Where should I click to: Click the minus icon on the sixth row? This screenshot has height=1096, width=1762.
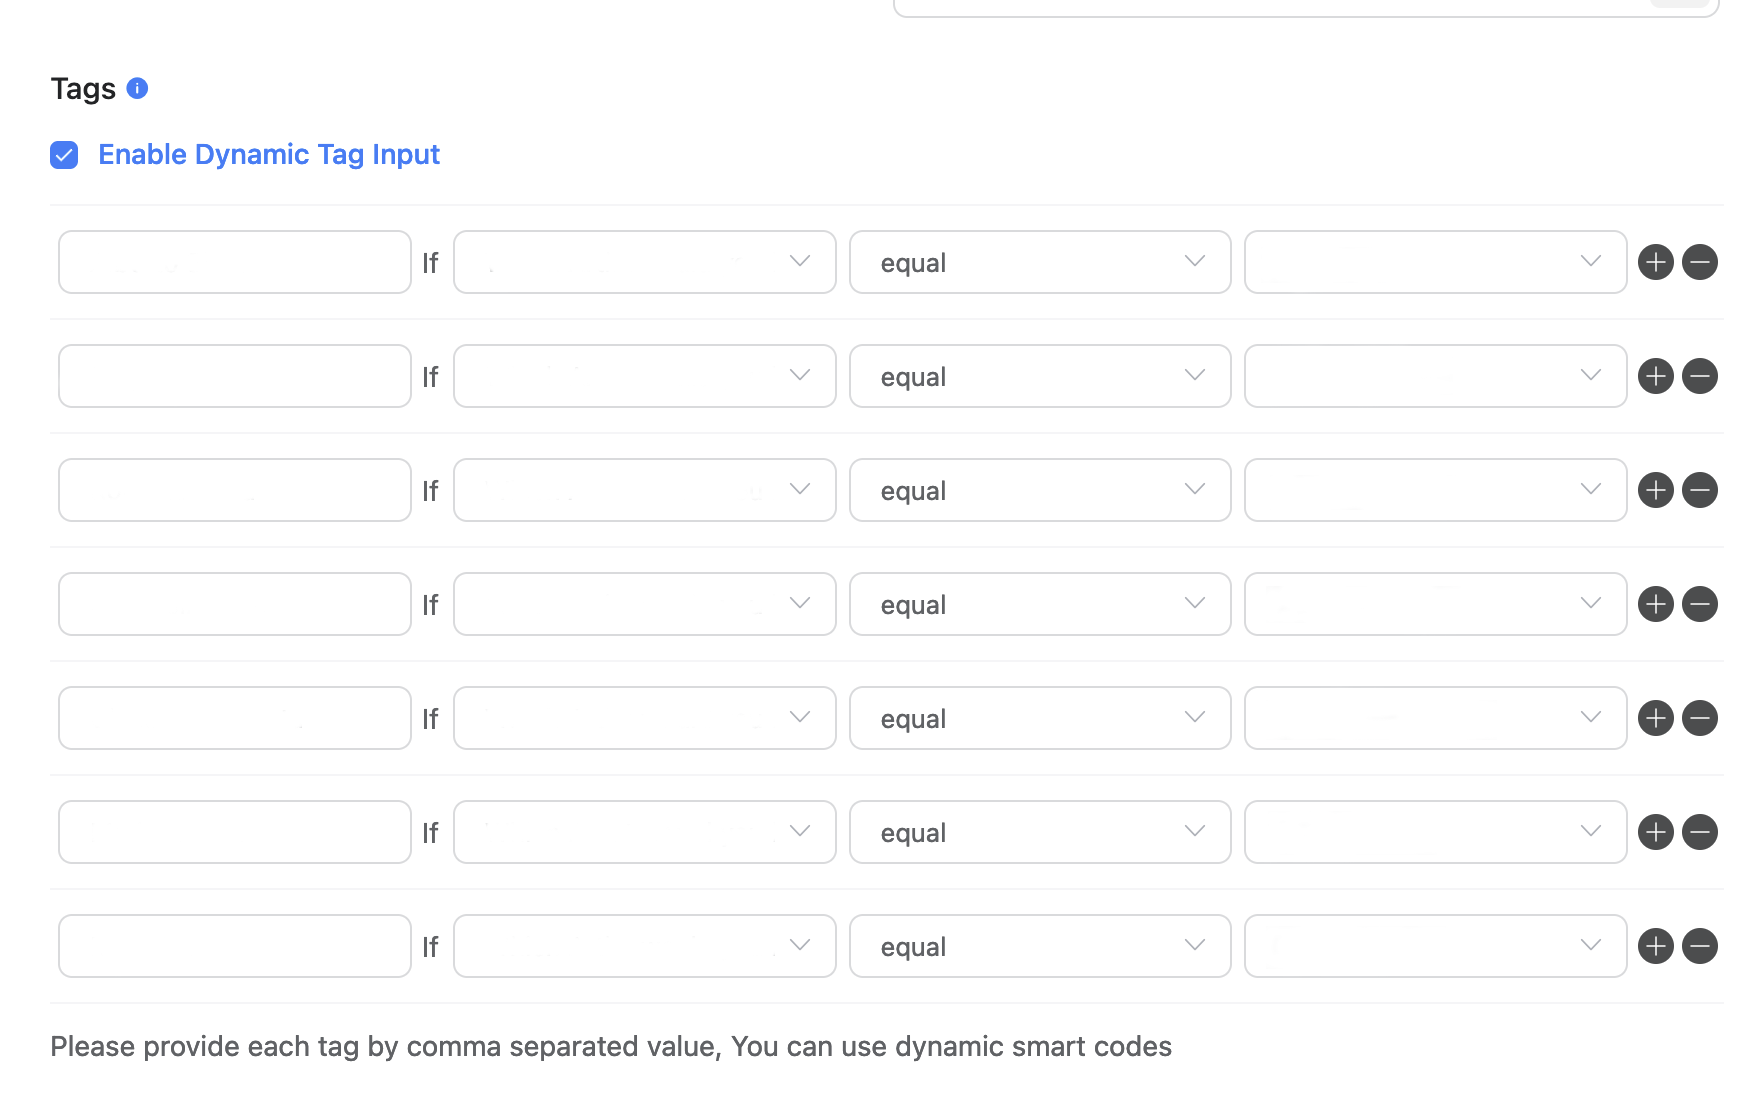click(x=1700, y=832)
